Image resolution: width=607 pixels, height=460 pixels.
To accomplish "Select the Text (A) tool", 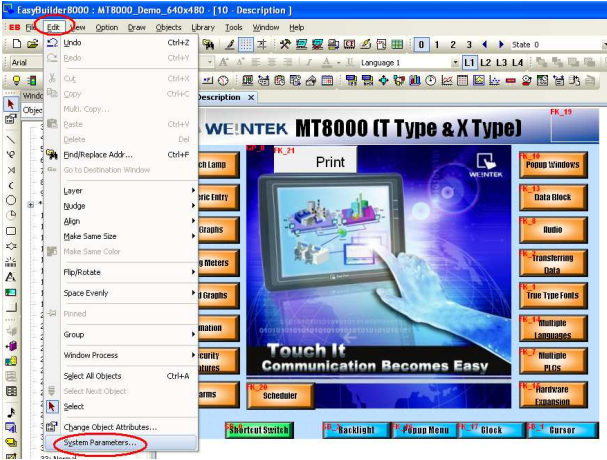I will pos(11,277).
